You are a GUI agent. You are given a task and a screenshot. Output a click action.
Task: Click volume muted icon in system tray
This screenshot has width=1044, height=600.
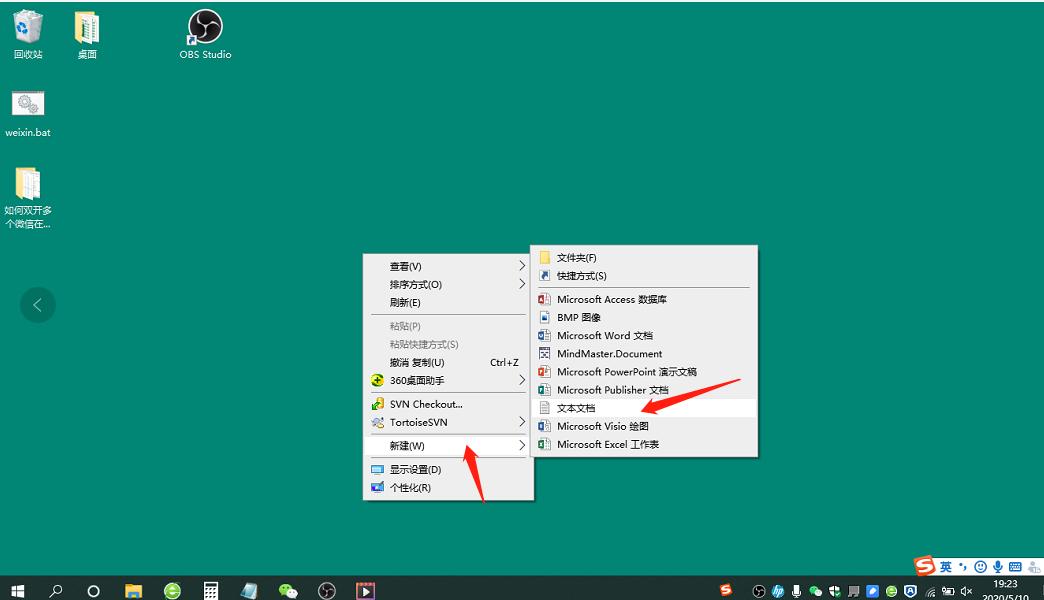[966, 591]
